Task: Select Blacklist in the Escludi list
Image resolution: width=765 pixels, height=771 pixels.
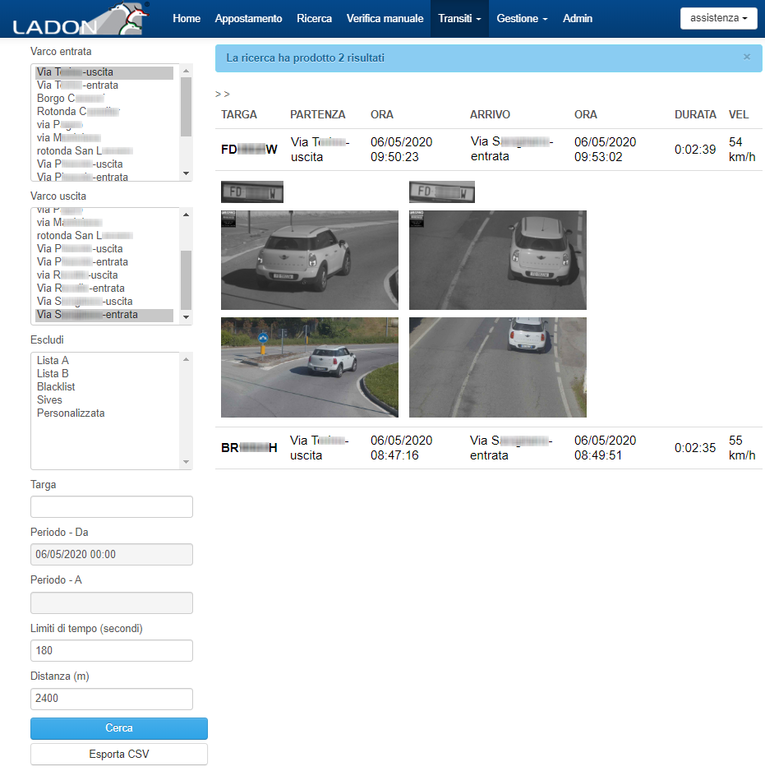Action: (x=56, y=387)
